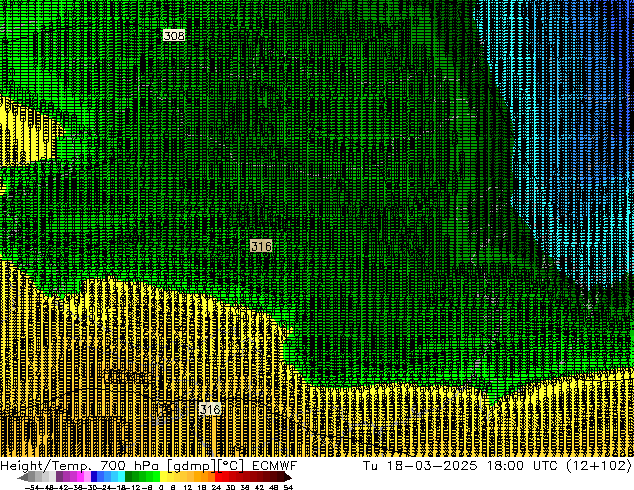The image size is (634, 490).
Task: Click the gray left arrow legend end
Action: (22, 477)
